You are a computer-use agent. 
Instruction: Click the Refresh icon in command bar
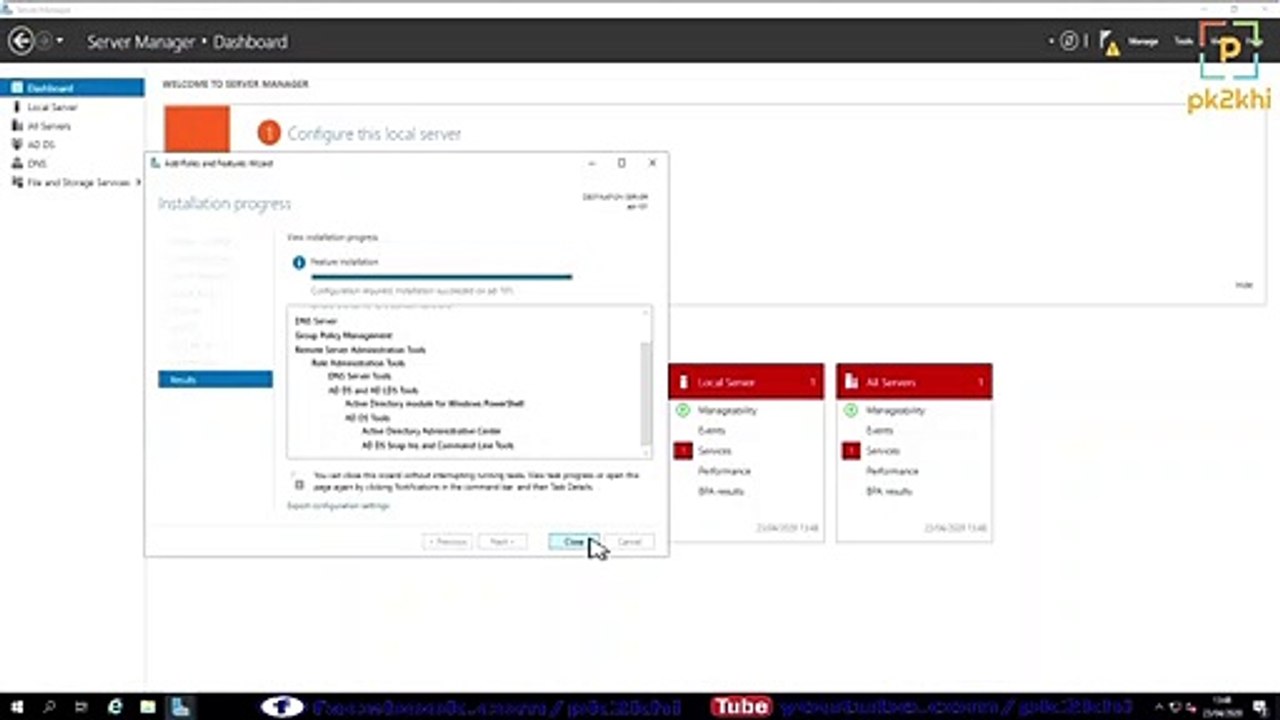point(1069,42)
